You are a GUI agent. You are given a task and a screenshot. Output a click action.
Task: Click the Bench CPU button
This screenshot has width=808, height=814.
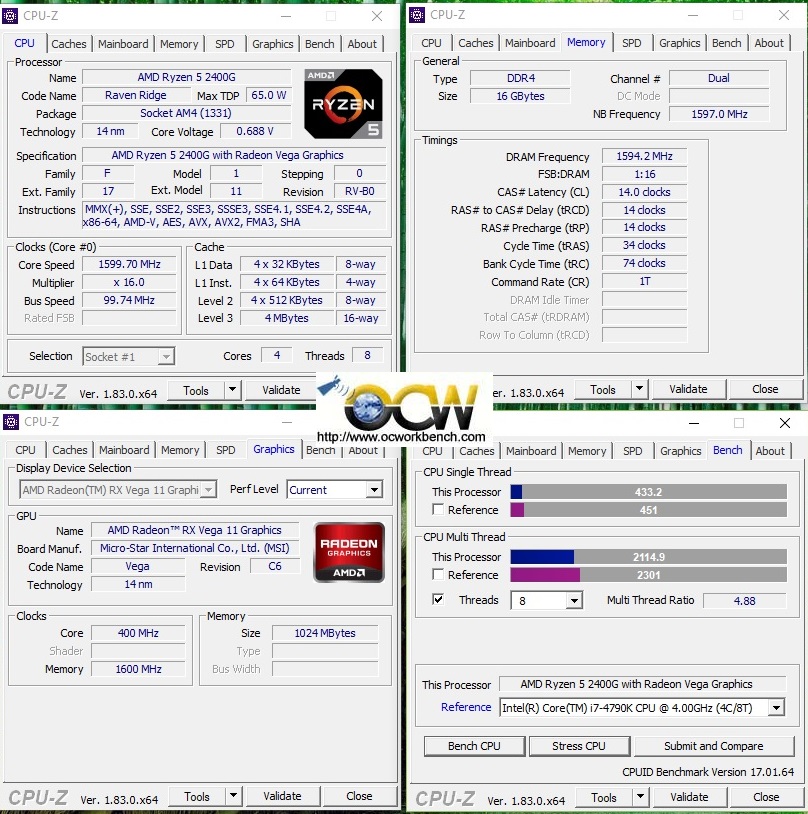474,746
